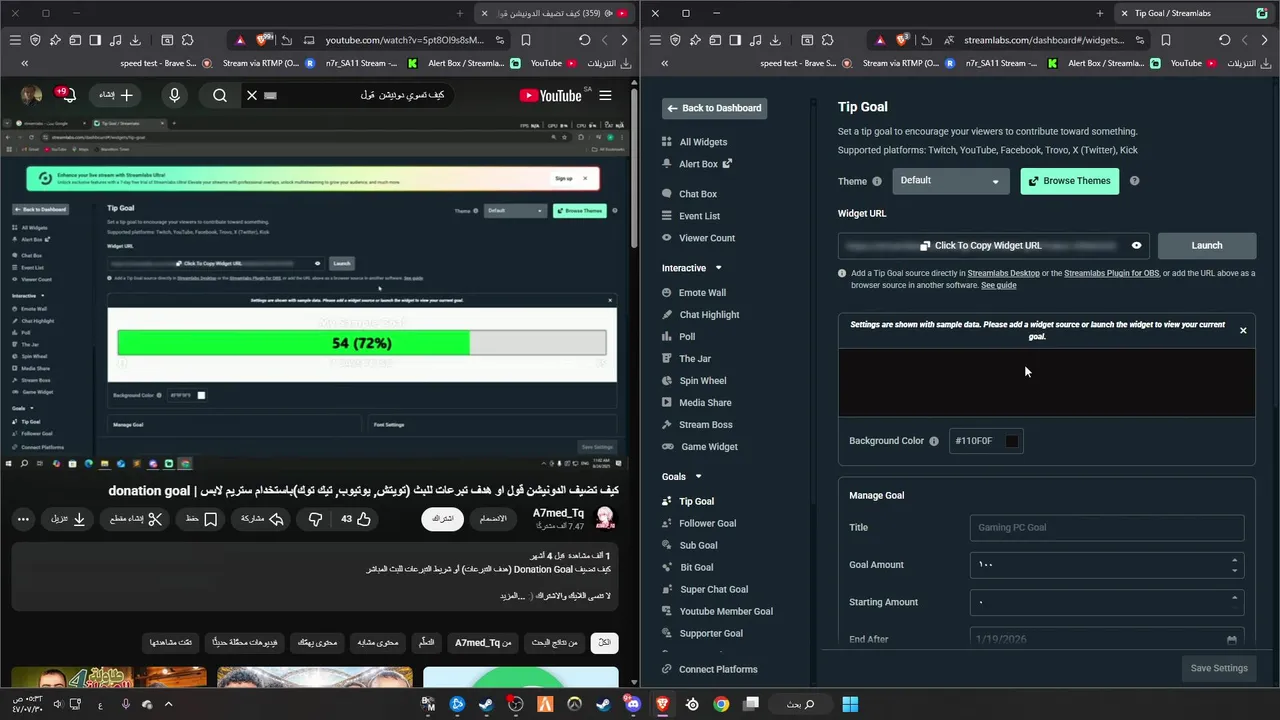Select Event List widget
The width and height of the screenshot is (1280, 720).
click(x=691, y=216)
